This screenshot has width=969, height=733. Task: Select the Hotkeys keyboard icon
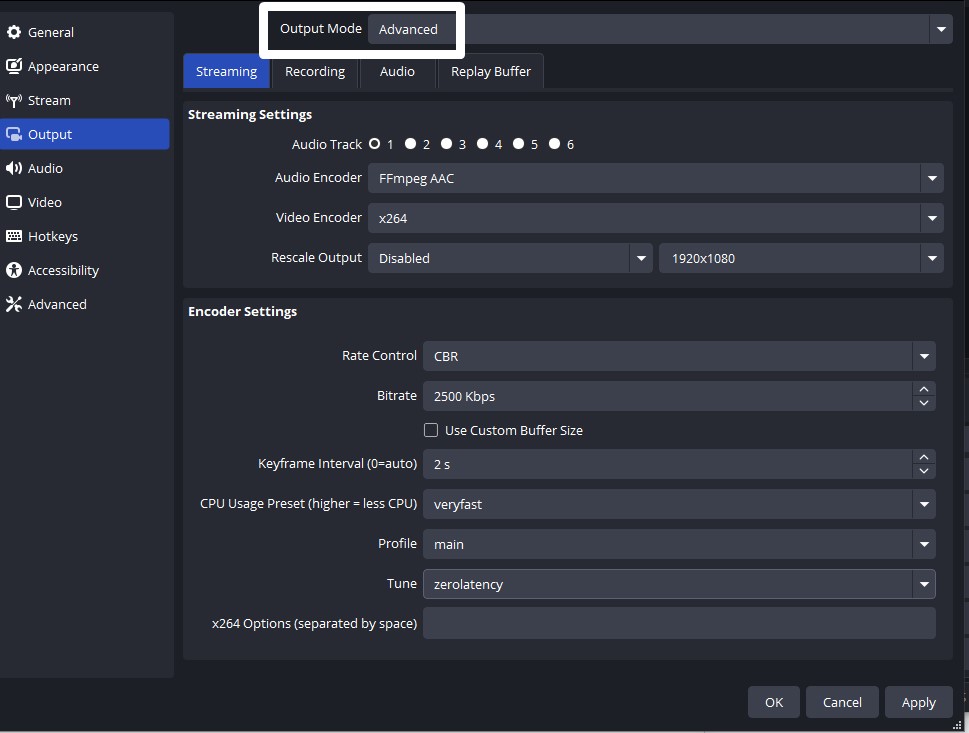tap(14, 236)
